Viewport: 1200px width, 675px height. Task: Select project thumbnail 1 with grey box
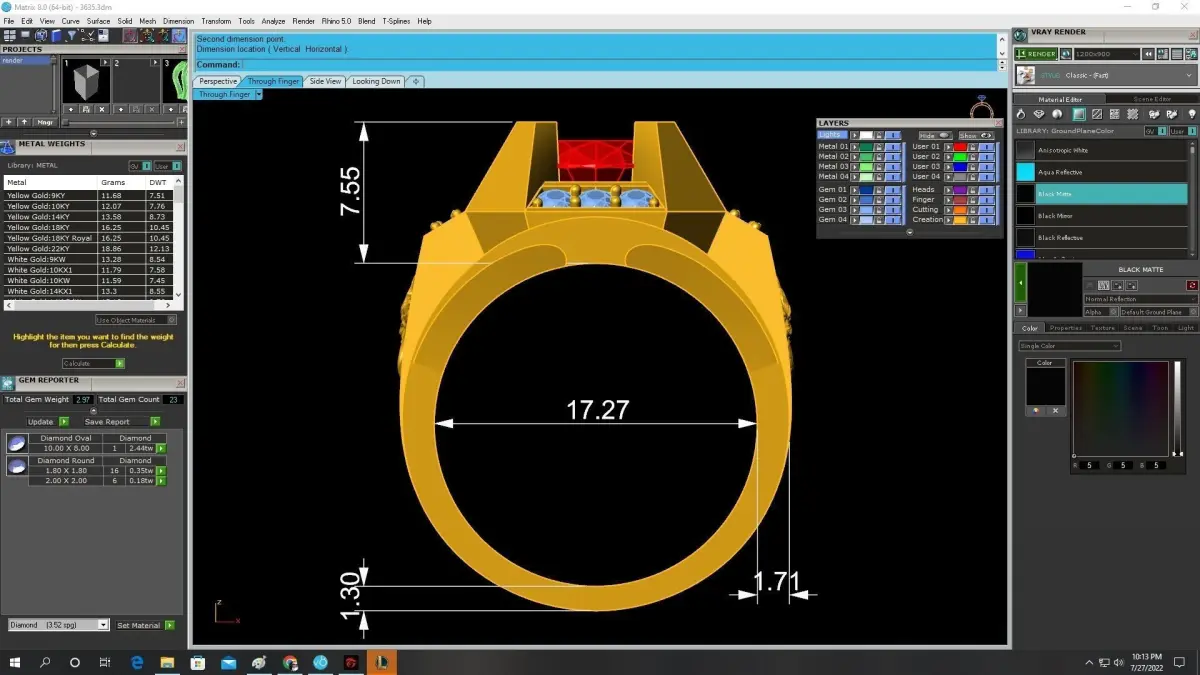[86, 81]
